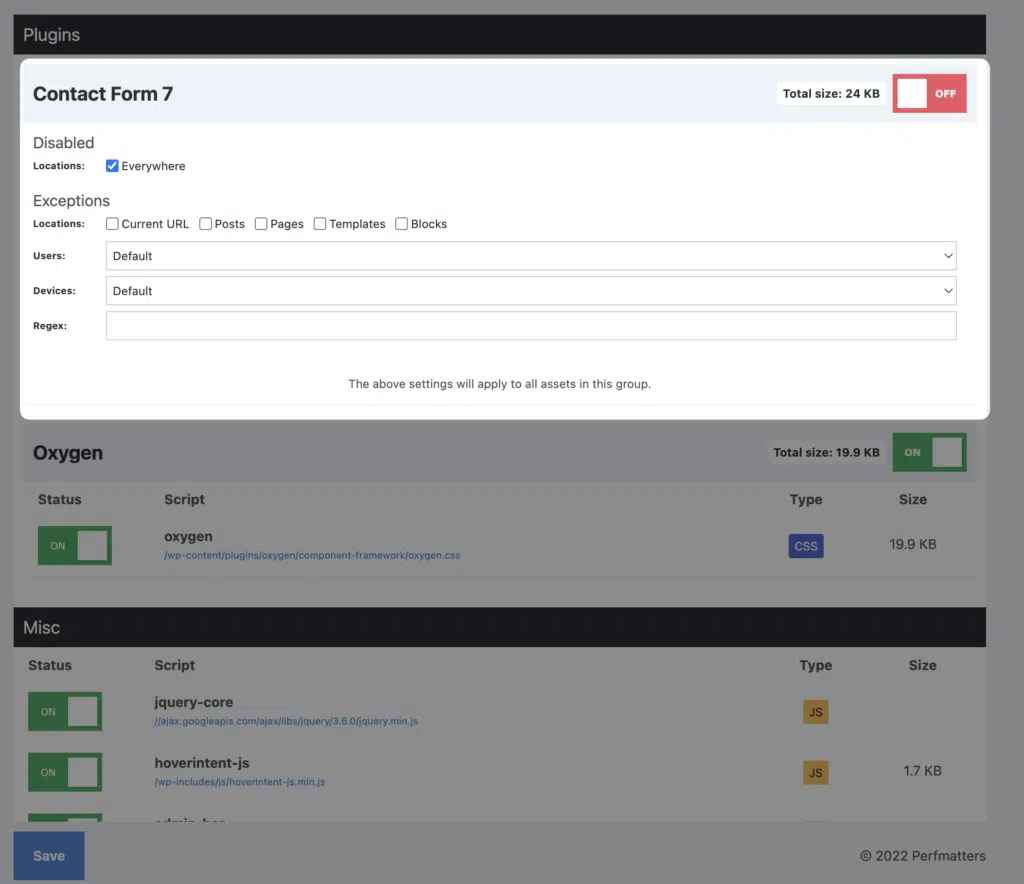Open the Users dropdown

coord(531,256)
